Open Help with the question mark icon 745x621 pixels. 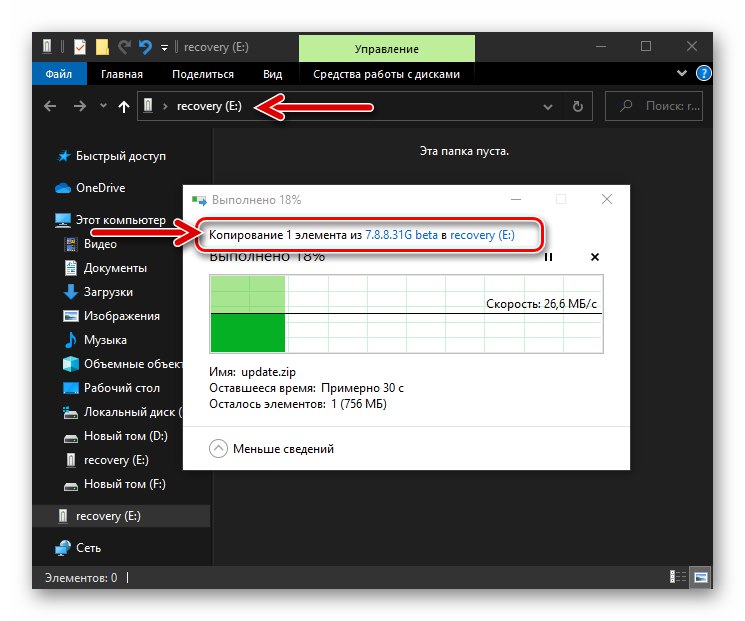(703, 73)
